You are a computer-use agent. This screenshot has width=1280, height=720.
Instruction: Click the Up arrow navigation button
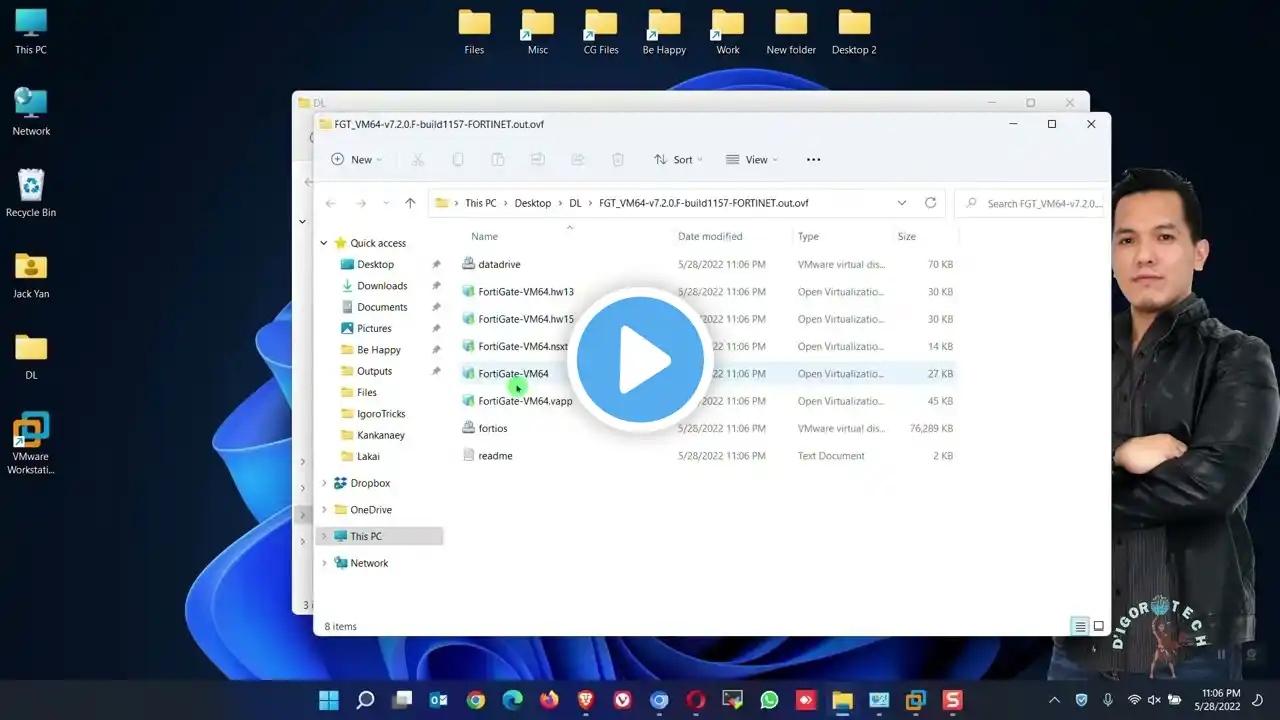click(410, 203)
